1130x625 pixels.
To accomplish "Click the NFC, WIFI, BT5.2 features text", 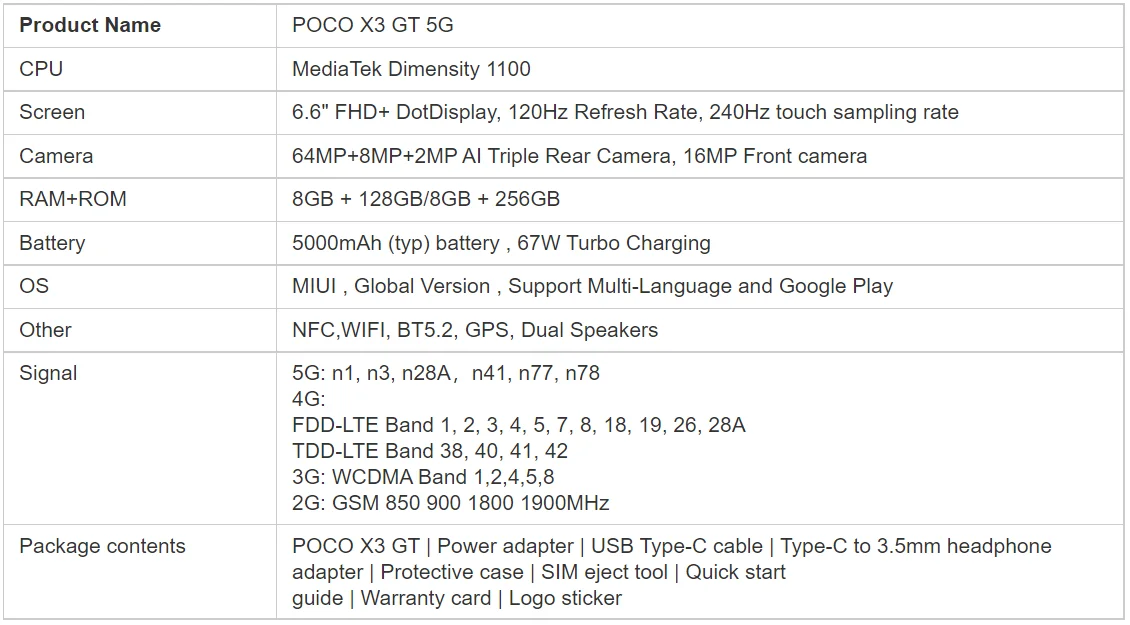I will 475,330.
